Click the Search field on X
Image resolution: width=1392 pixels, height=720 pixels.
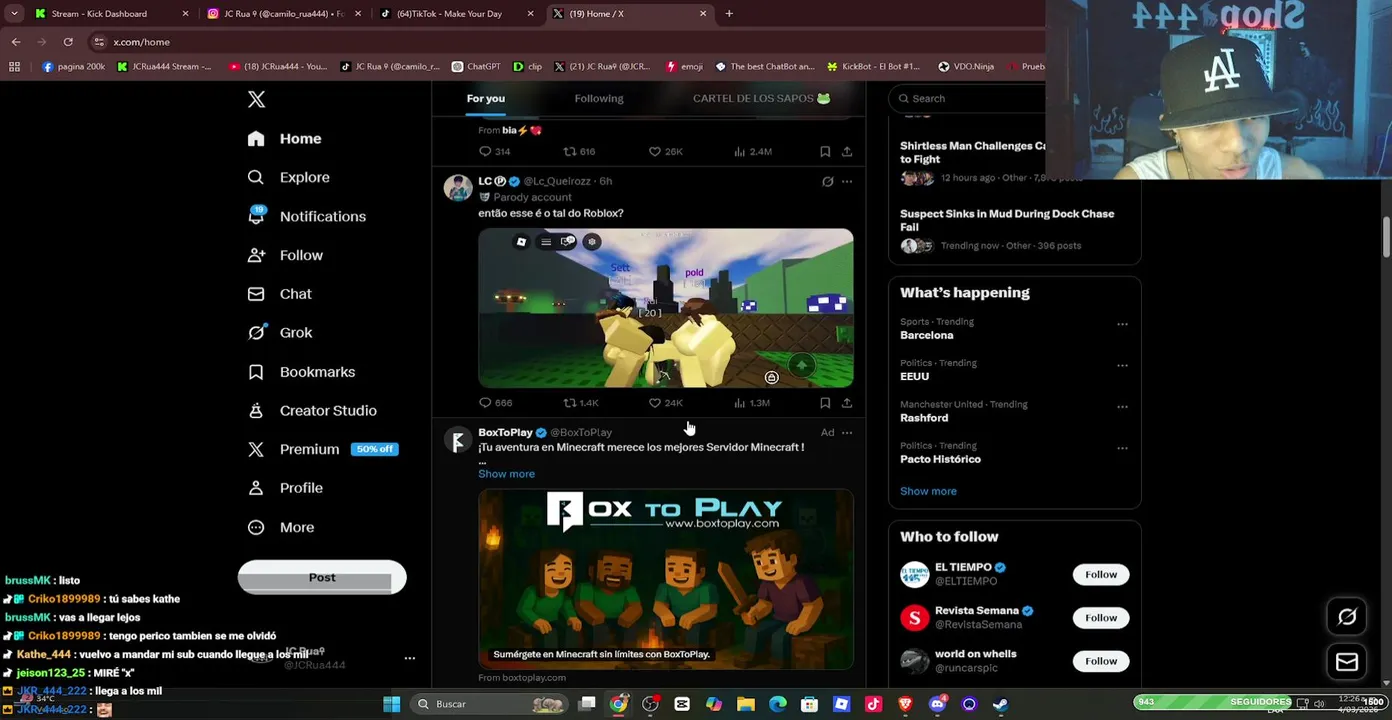(x=970, y=98)
